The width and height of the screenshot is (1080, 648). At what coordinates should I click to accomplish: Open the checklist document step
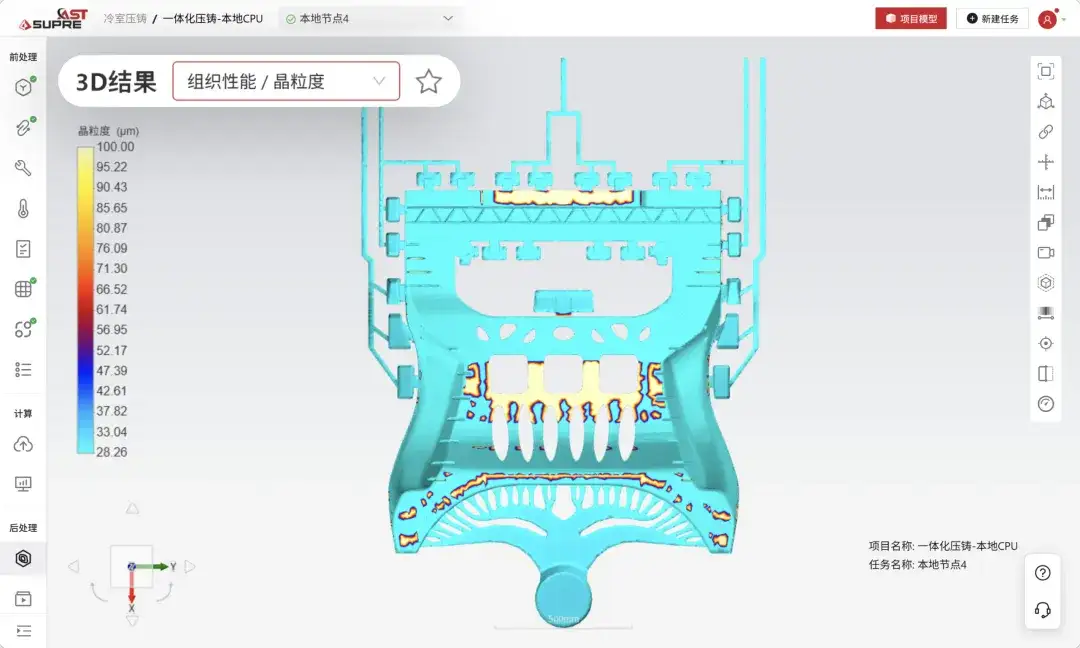click(23, 249)
